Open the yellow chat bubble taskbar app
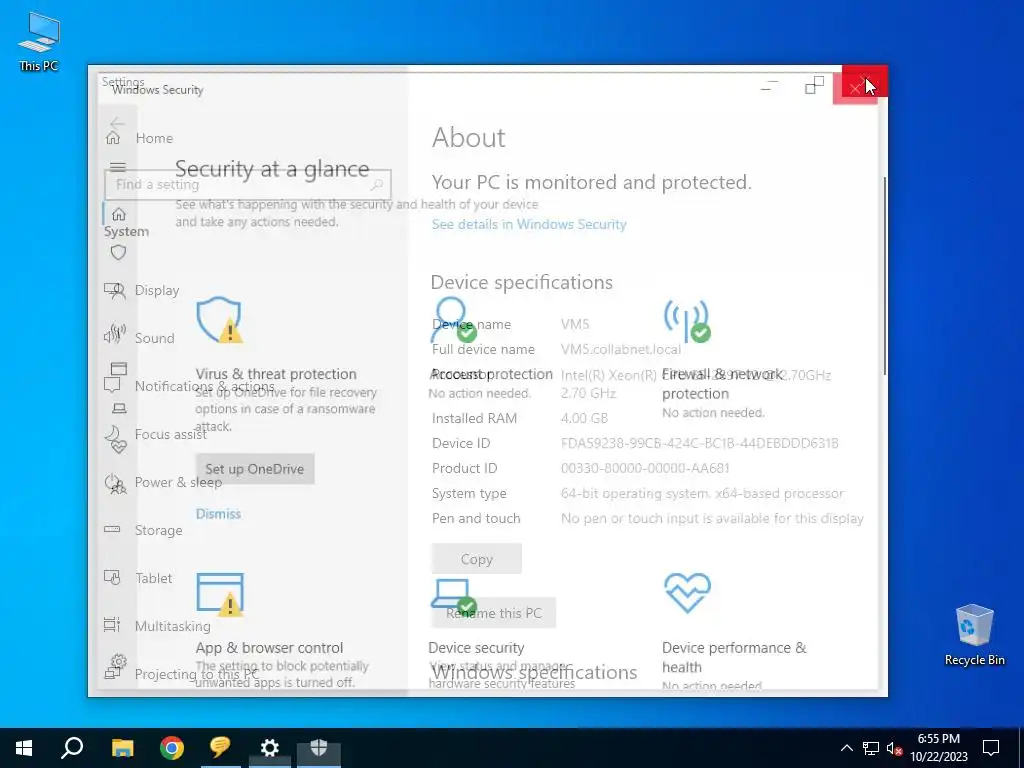Viewport: 1024px width, 768px height. (221, 748)
